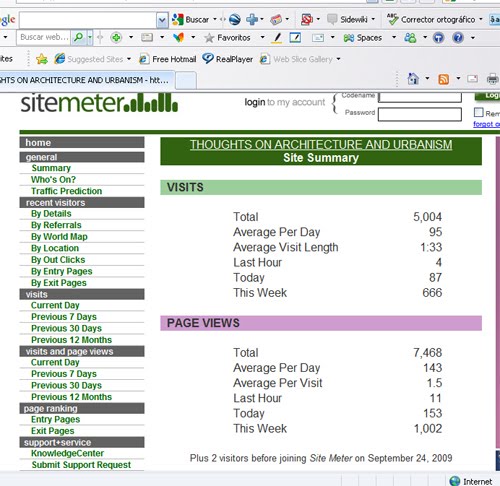500x486 pixels.
Task: Open Suggested Sites in favorites bar
Action: click(x=94, y=59)
